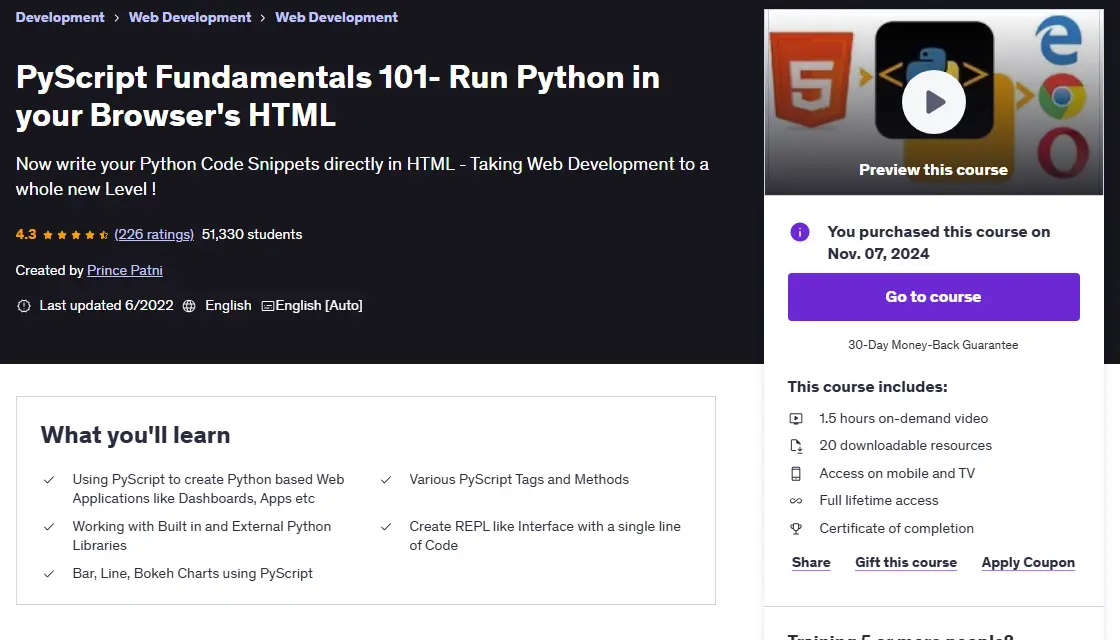Open the last Web Development breadcrumb
Image resolution: width=1120 pixels, height=640 pixels.
(x=336, y=17)
